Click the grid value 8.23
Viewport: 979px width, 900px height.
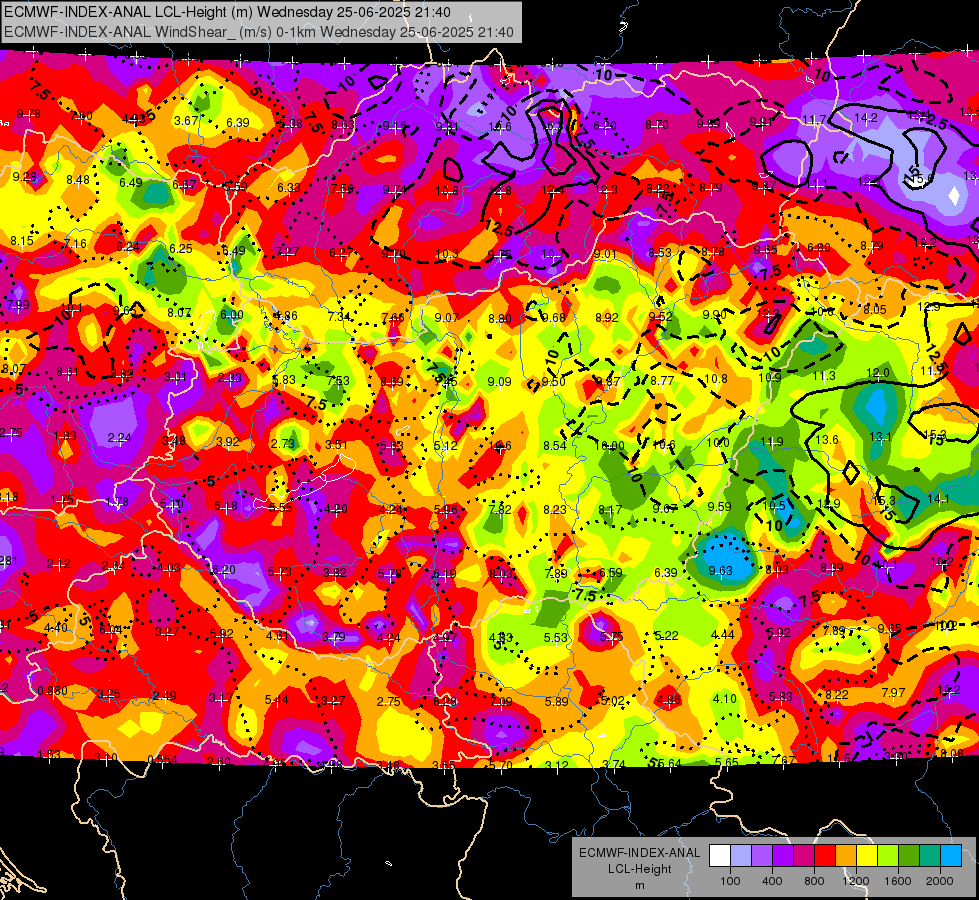554,510
